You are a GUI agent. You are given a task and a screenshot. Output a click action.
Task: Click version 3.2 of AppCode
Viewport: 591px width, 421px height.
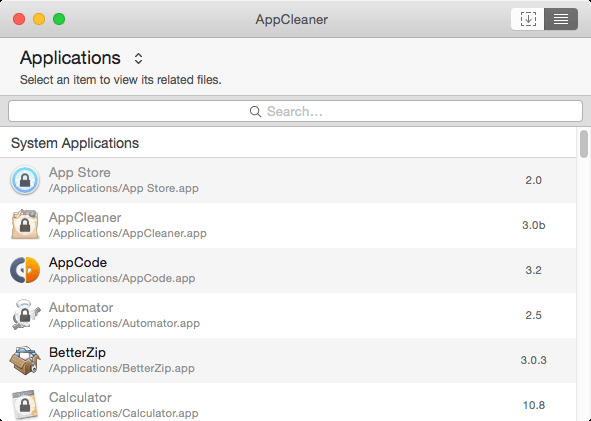[x=533, y=270]
